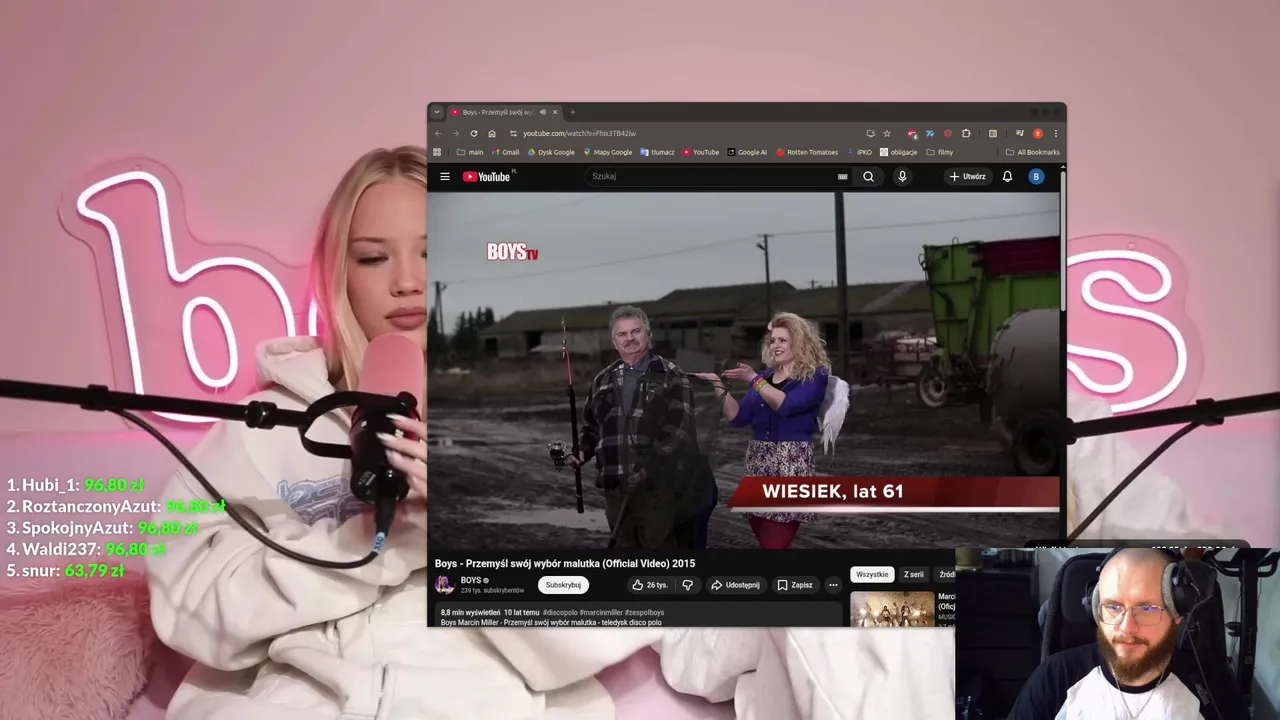Viewport: 1280px width, 720px height.
Task: Click the video title text
Action: pyautogui.click(x=565, y=564)
